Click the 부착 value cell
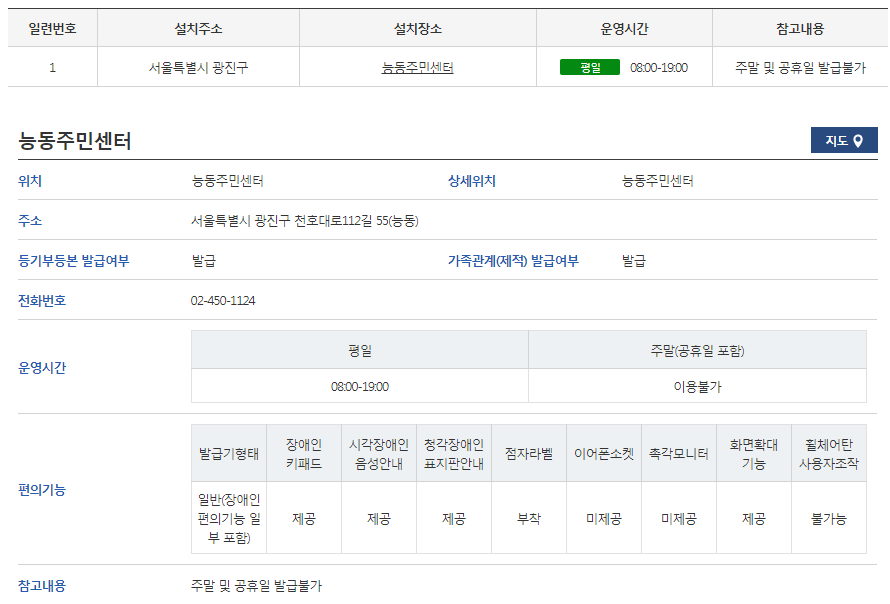This screenshot has height=604, width=890. (529, 518)
